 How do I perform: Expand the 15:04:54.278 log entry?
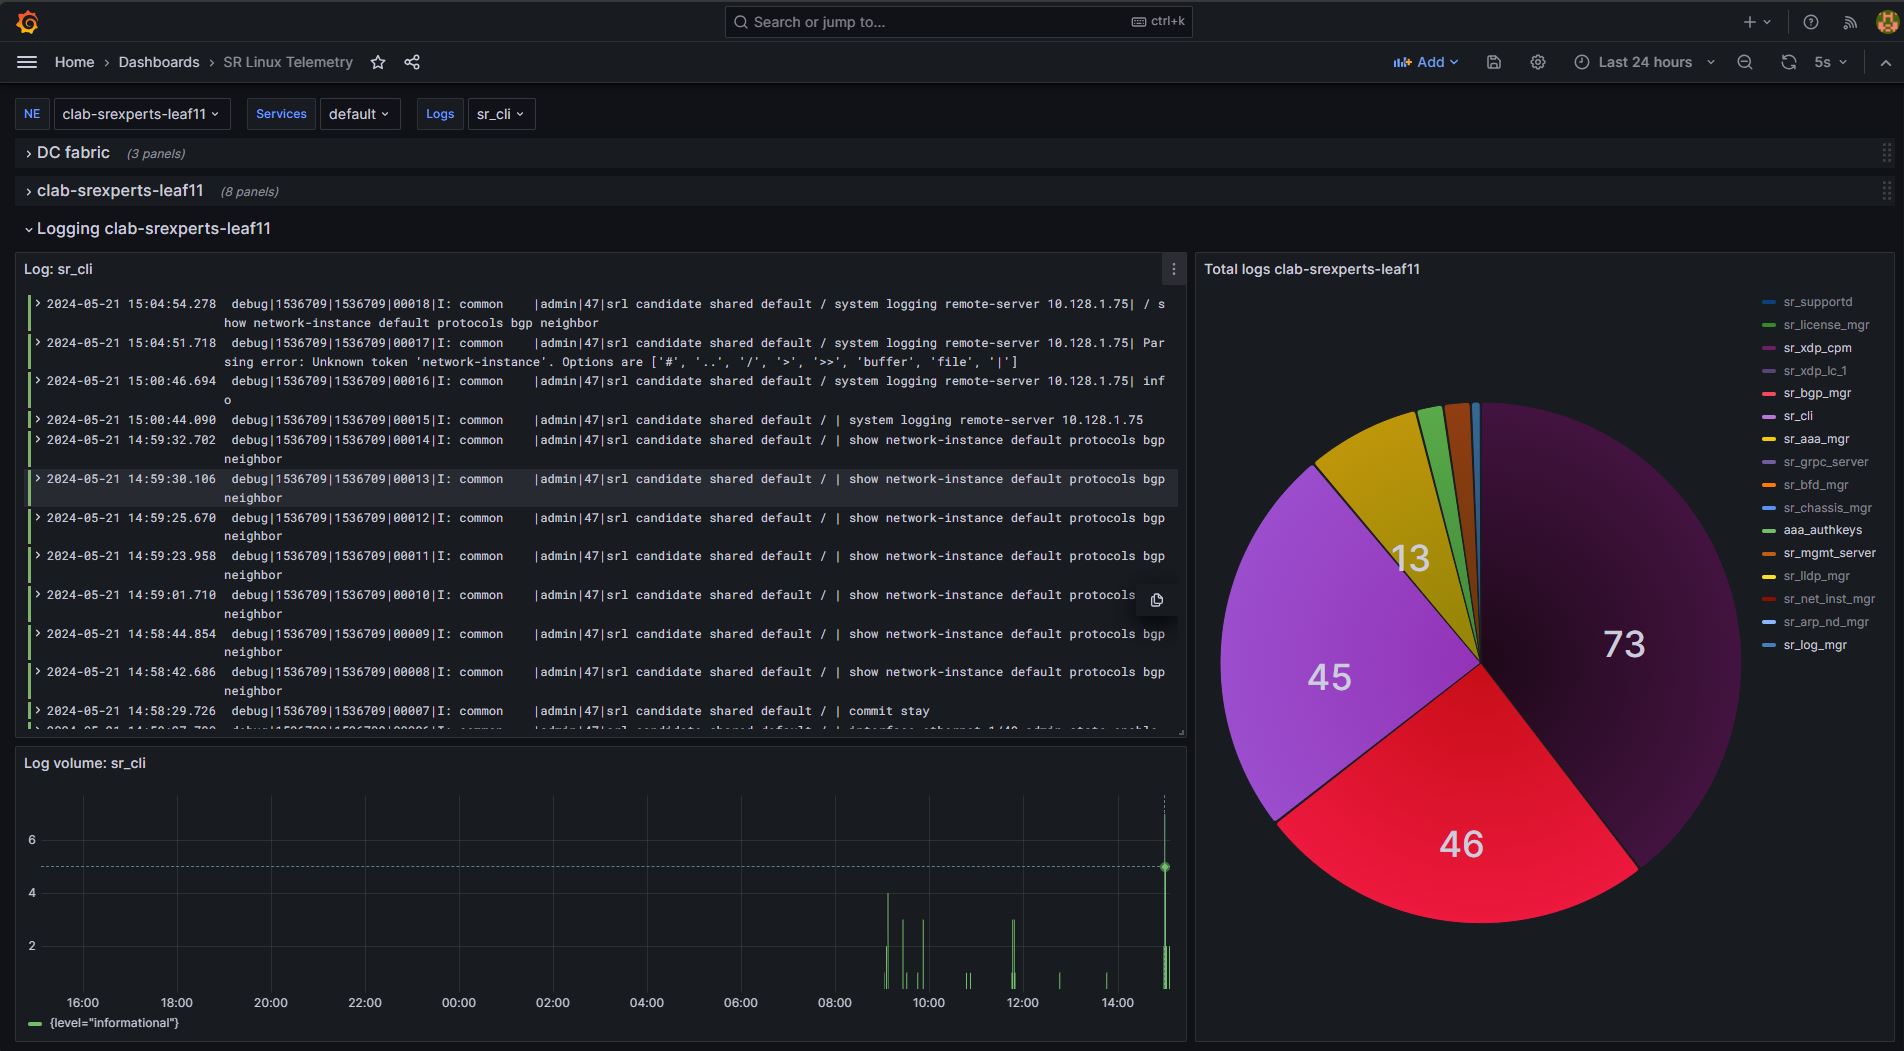(x=37, y=303)
